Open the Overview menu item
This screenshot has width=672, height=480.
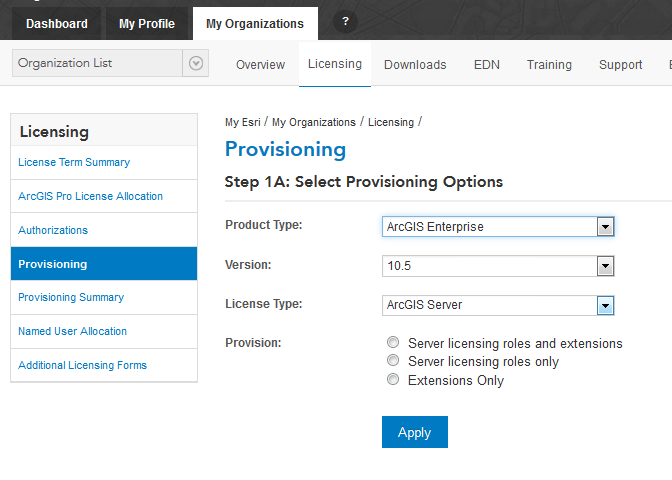coord(260,65)
